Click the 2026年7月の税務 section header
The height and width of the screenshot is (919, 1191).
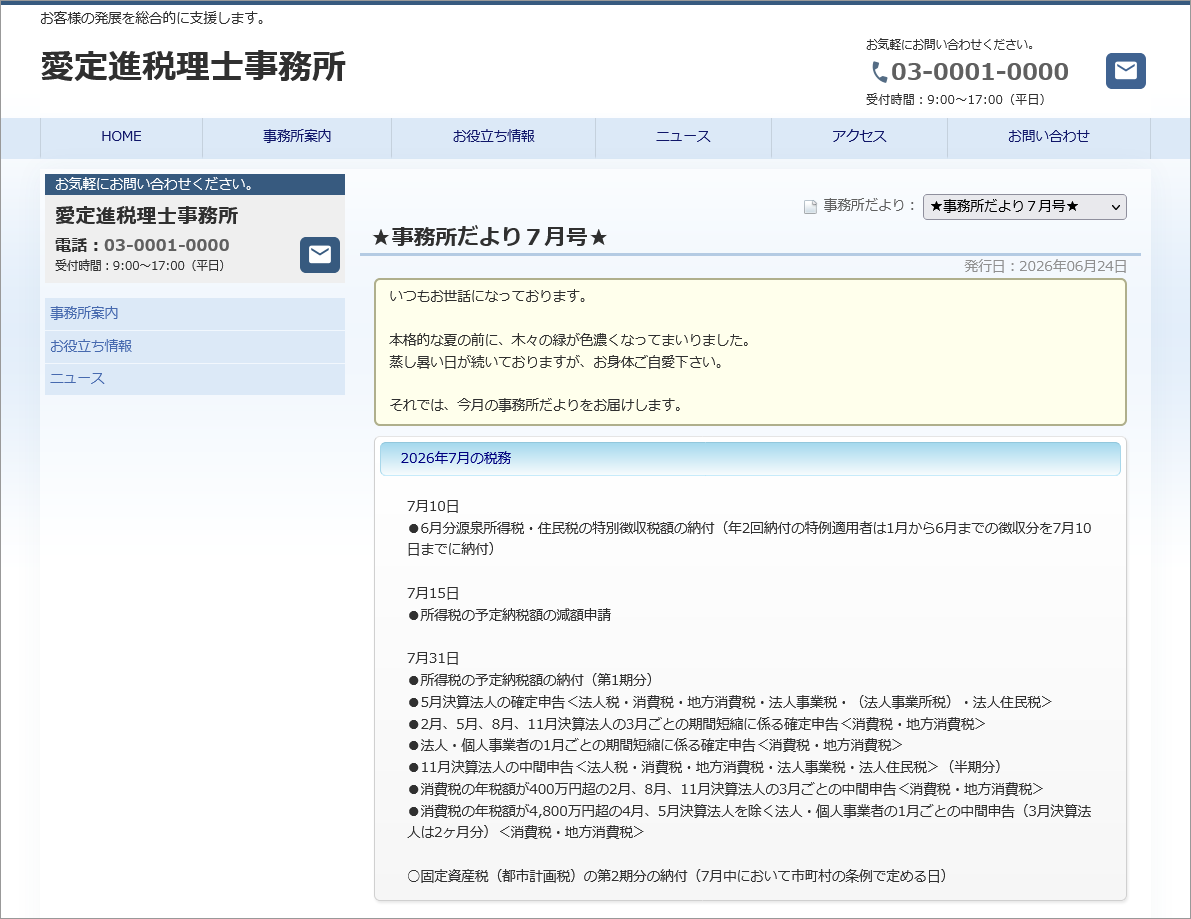click(750, 458)
